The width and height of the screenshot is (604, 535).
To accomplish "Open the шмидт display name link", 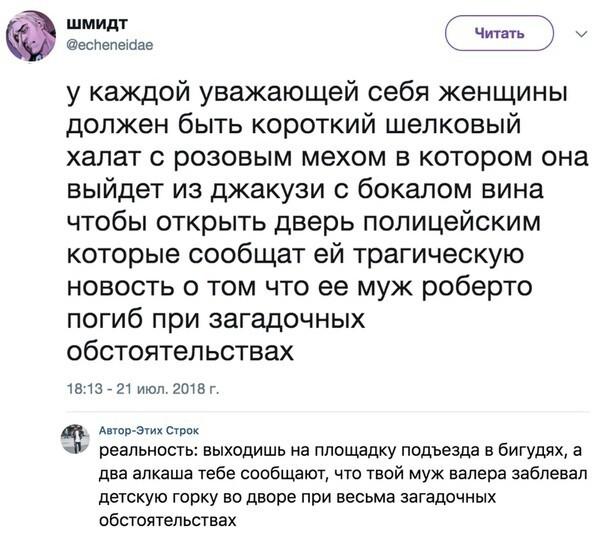I will [97, 24].
